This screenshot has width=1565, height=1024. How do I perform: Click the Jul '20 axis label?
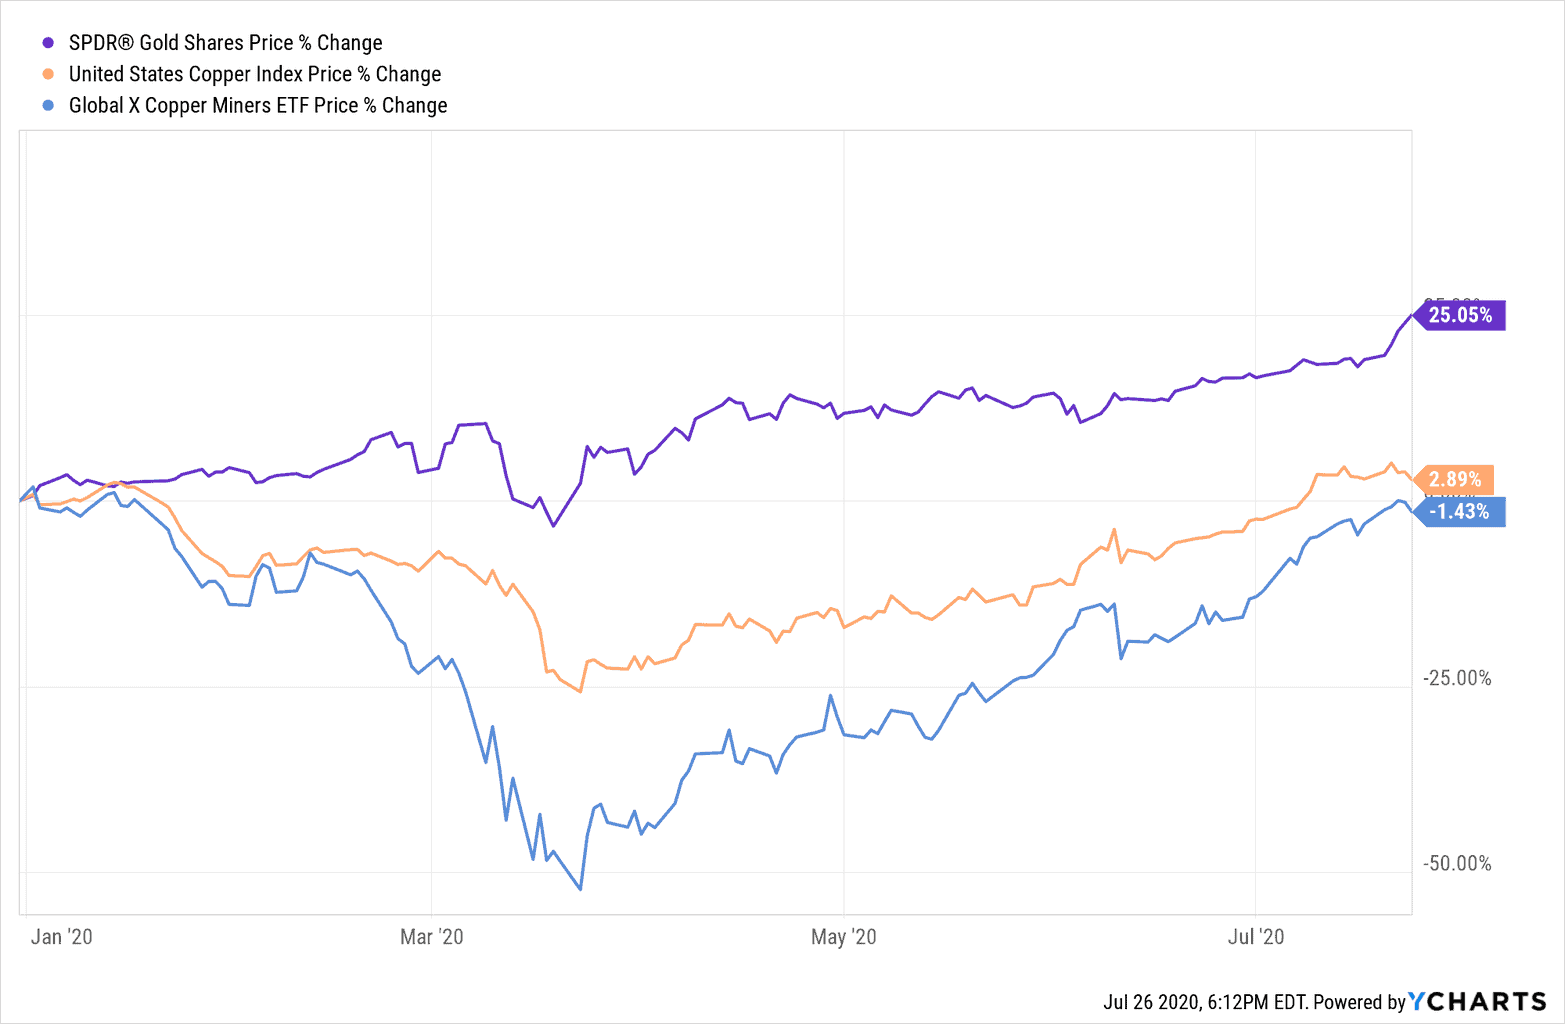tap(1255, 936)
